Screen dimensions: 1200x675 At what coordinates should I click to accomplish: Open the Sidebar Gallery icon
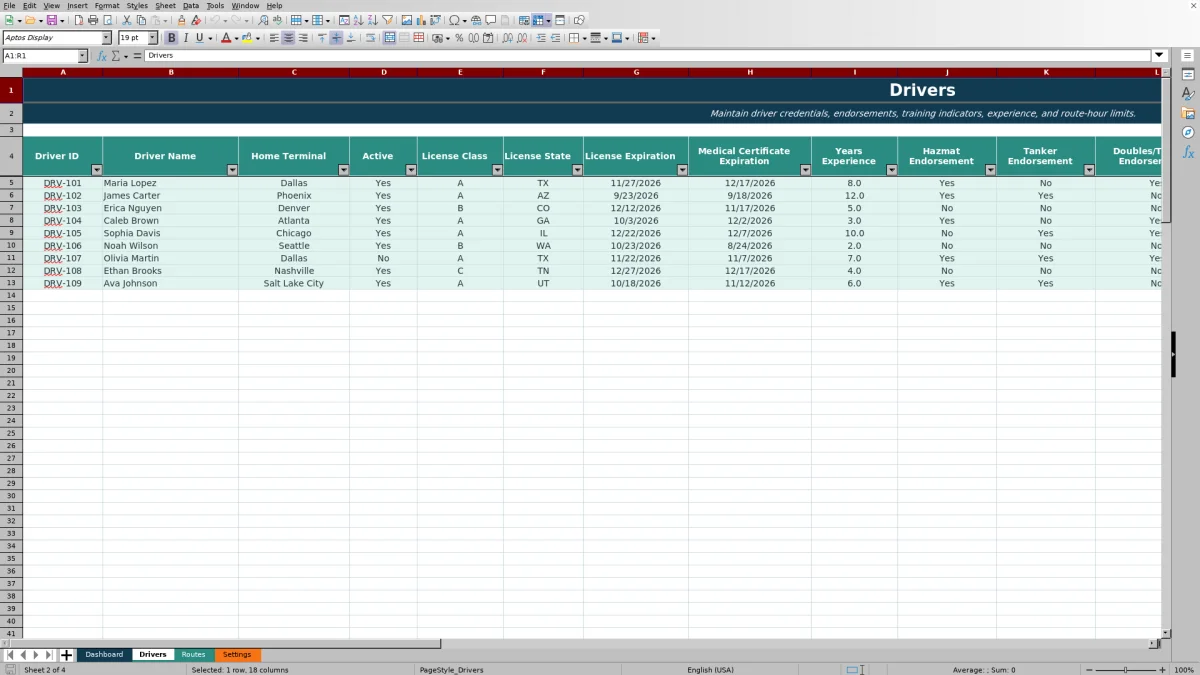tap(1188, 113)
